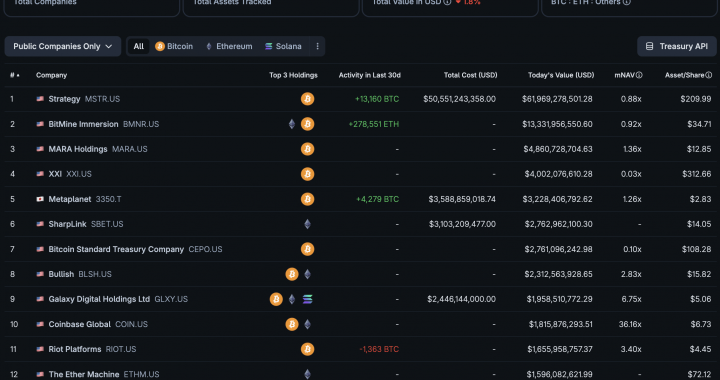Show Asset/Share info tooltip icon

click(709, 75)
